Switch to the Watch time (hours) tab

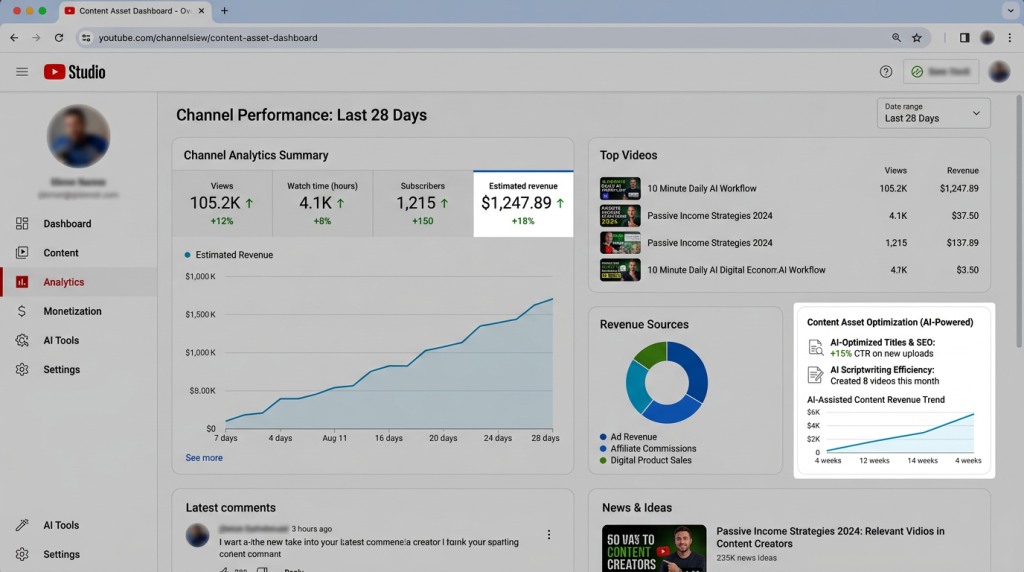(322, 203)
